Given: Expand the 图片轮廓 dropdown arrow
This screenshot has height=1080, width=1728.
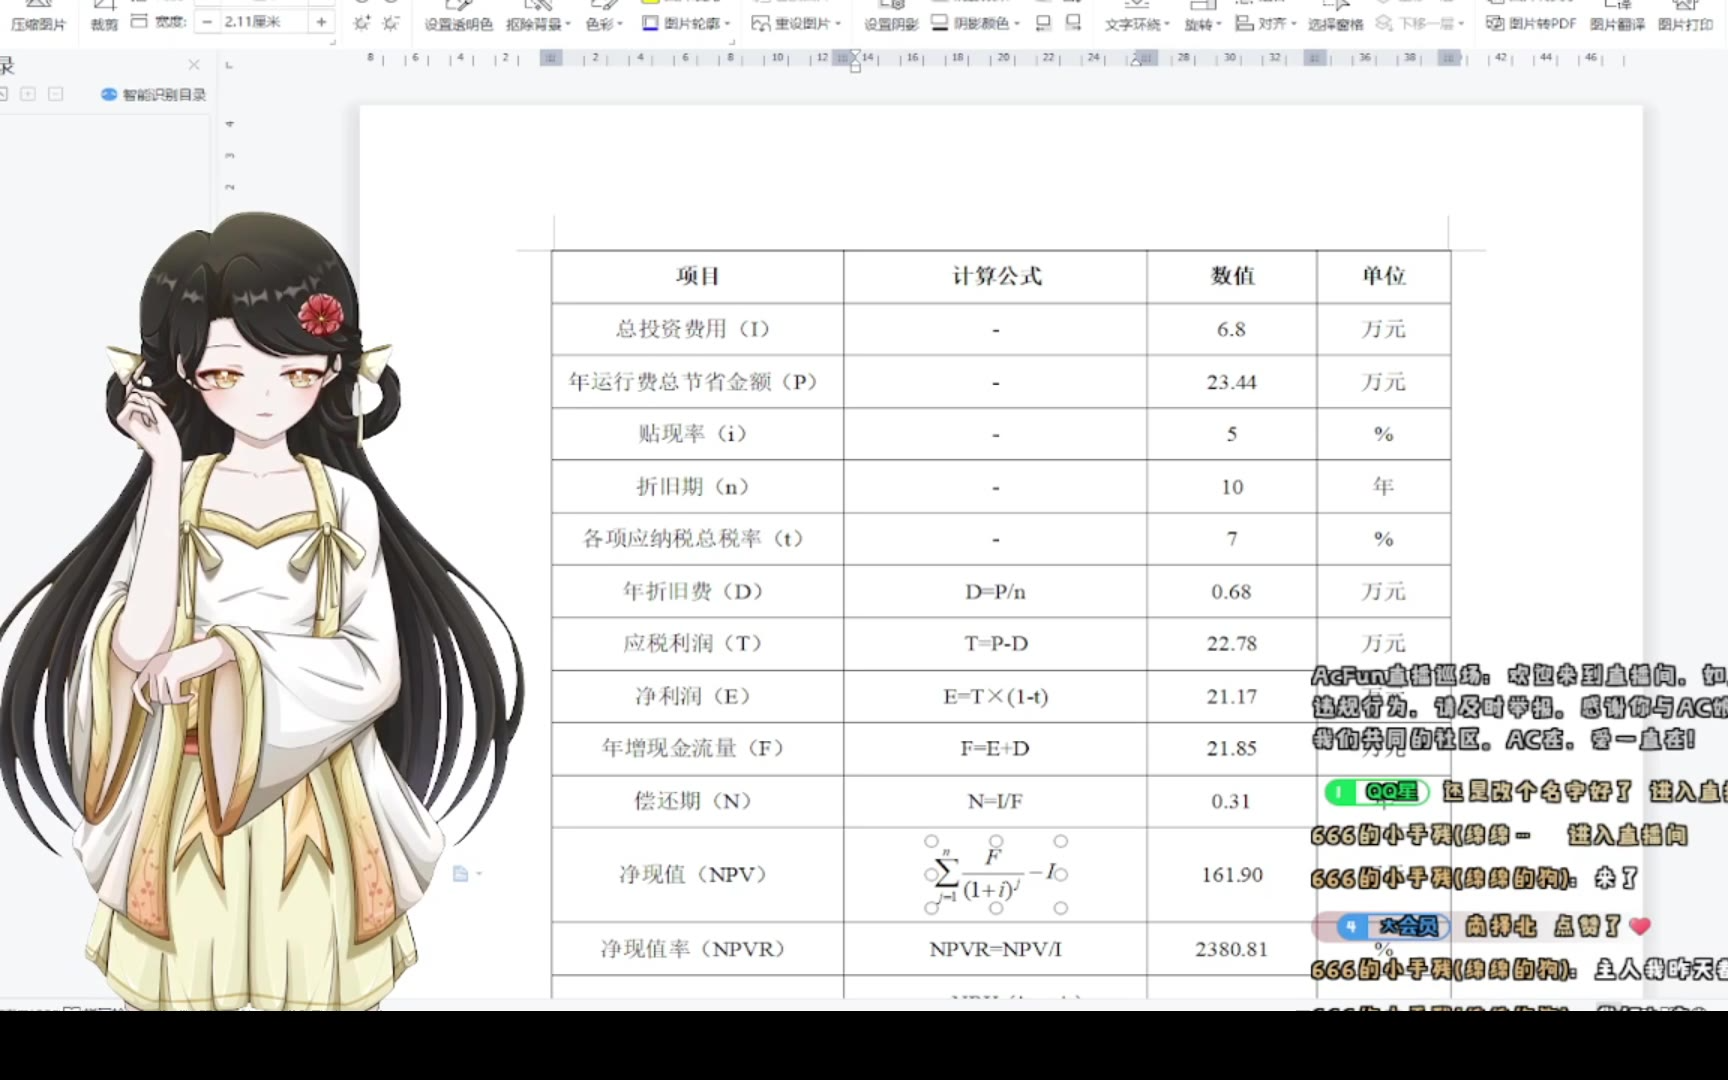Looking at the screenshot, I should click(x=727, y=23).
